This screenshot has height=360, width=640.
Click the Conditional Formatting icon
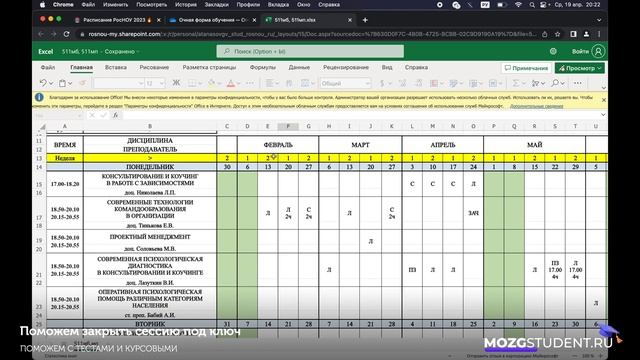tap(434, 83)
